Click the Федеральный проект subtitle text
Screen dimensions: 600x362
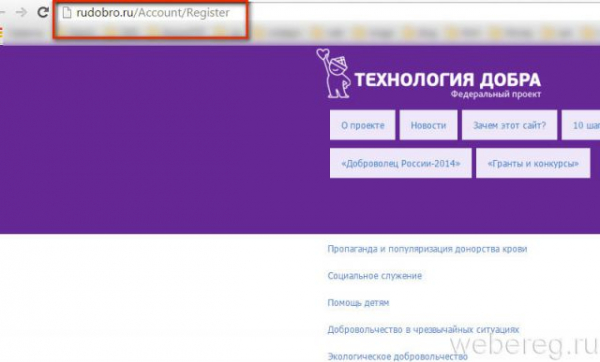pyautogui.click(x=496, y=94)
